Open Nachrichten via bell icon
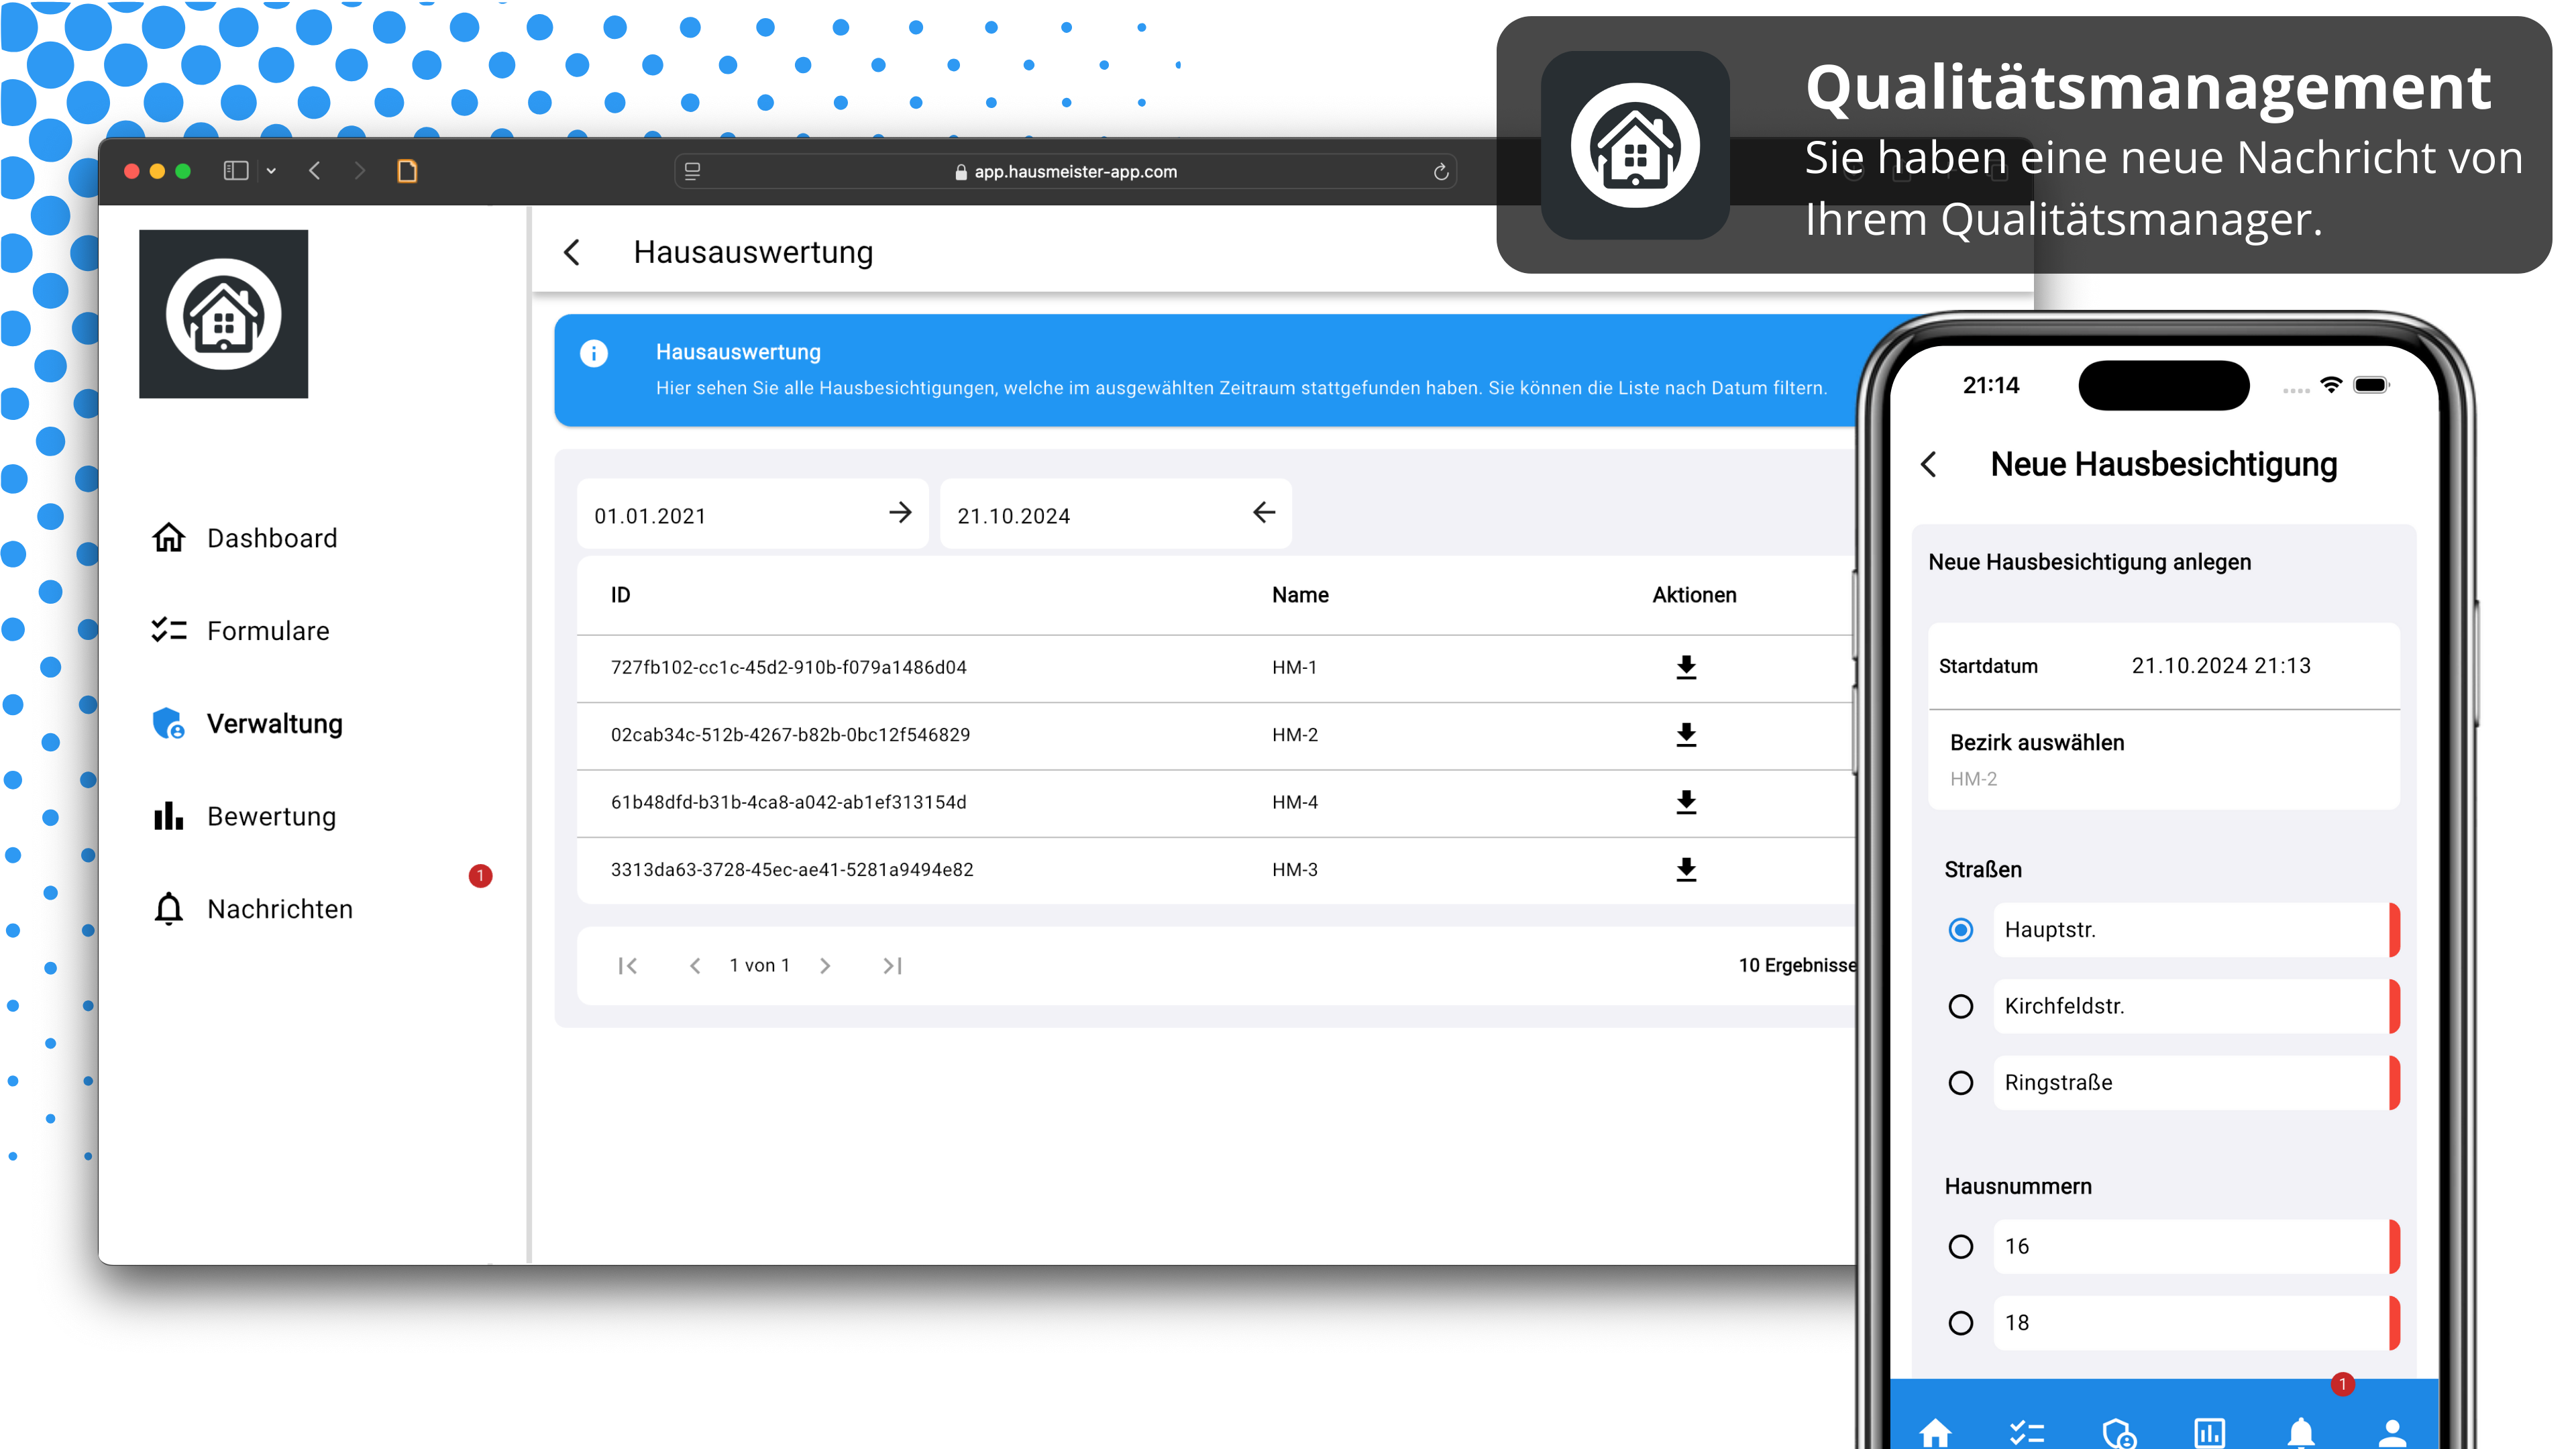Image resolution: width=2576 pixels, height=1449 pixels. pos(168,908)
